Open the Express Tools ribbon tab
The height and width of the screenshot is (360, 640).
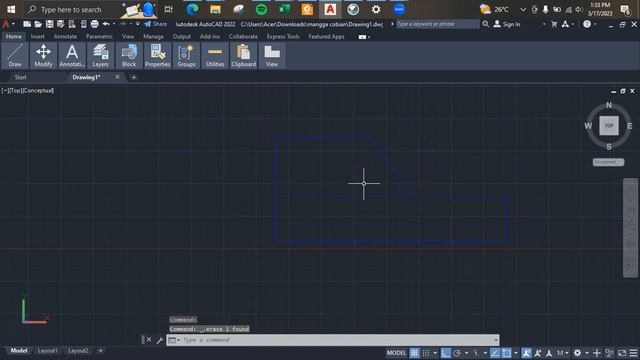click(283, 36)
